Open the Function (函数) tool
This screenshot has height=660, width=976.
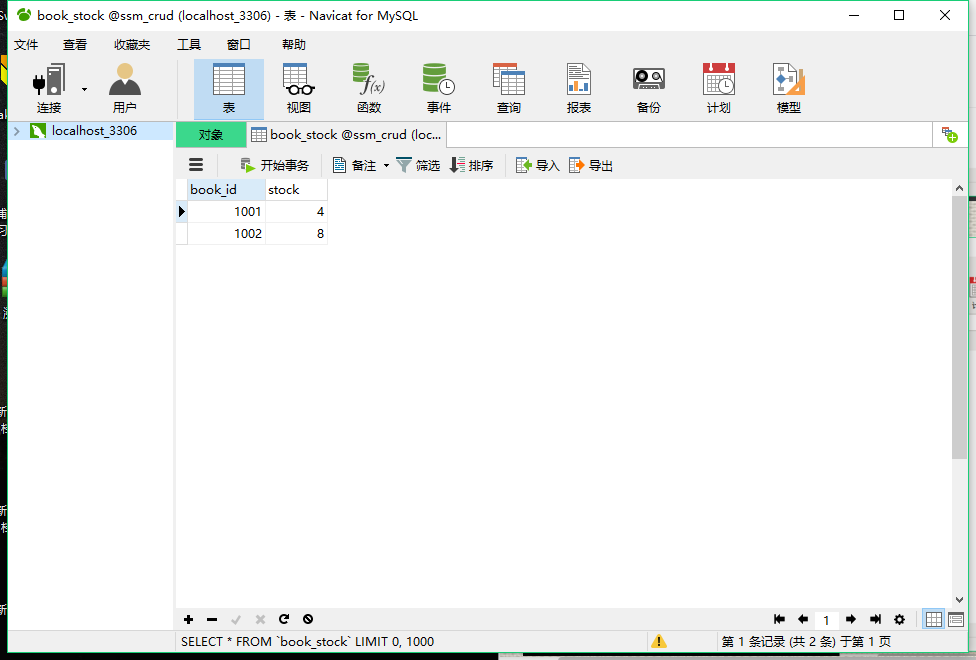[x=368, y=88]
